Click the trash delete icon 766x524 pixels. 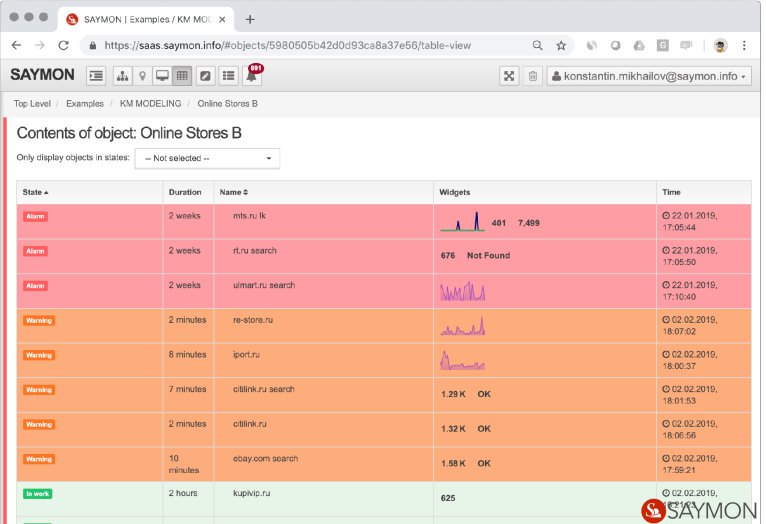click(x=533, y=76)
